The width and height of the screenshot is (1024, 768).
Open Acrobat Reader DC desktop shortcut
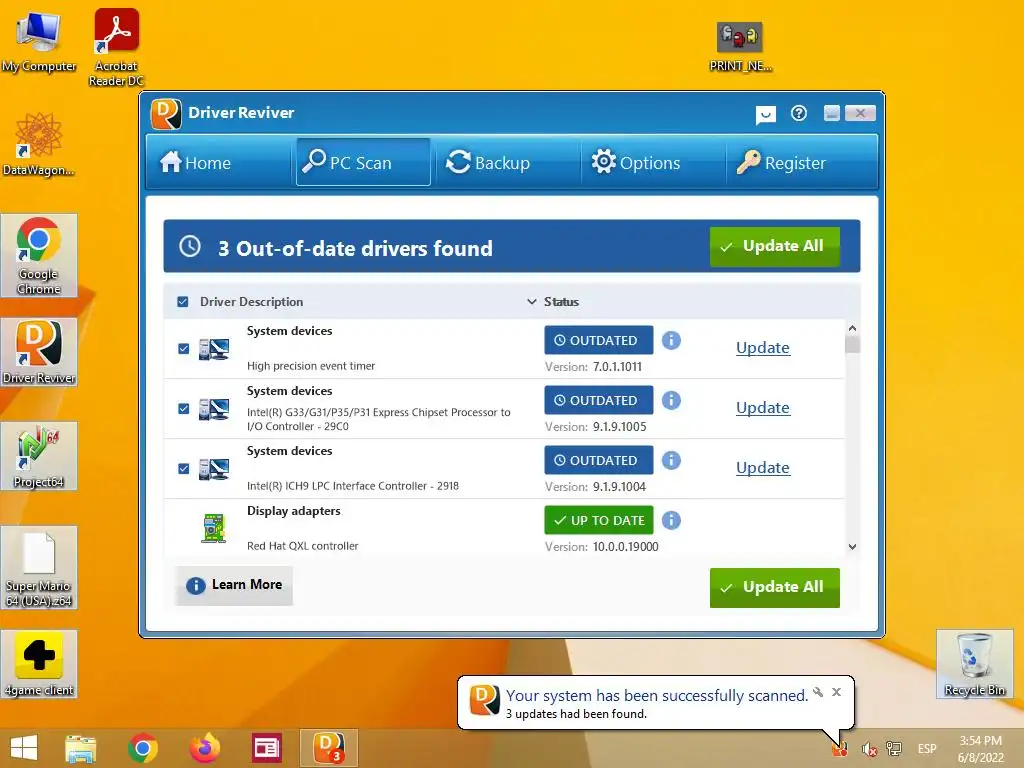116,47
